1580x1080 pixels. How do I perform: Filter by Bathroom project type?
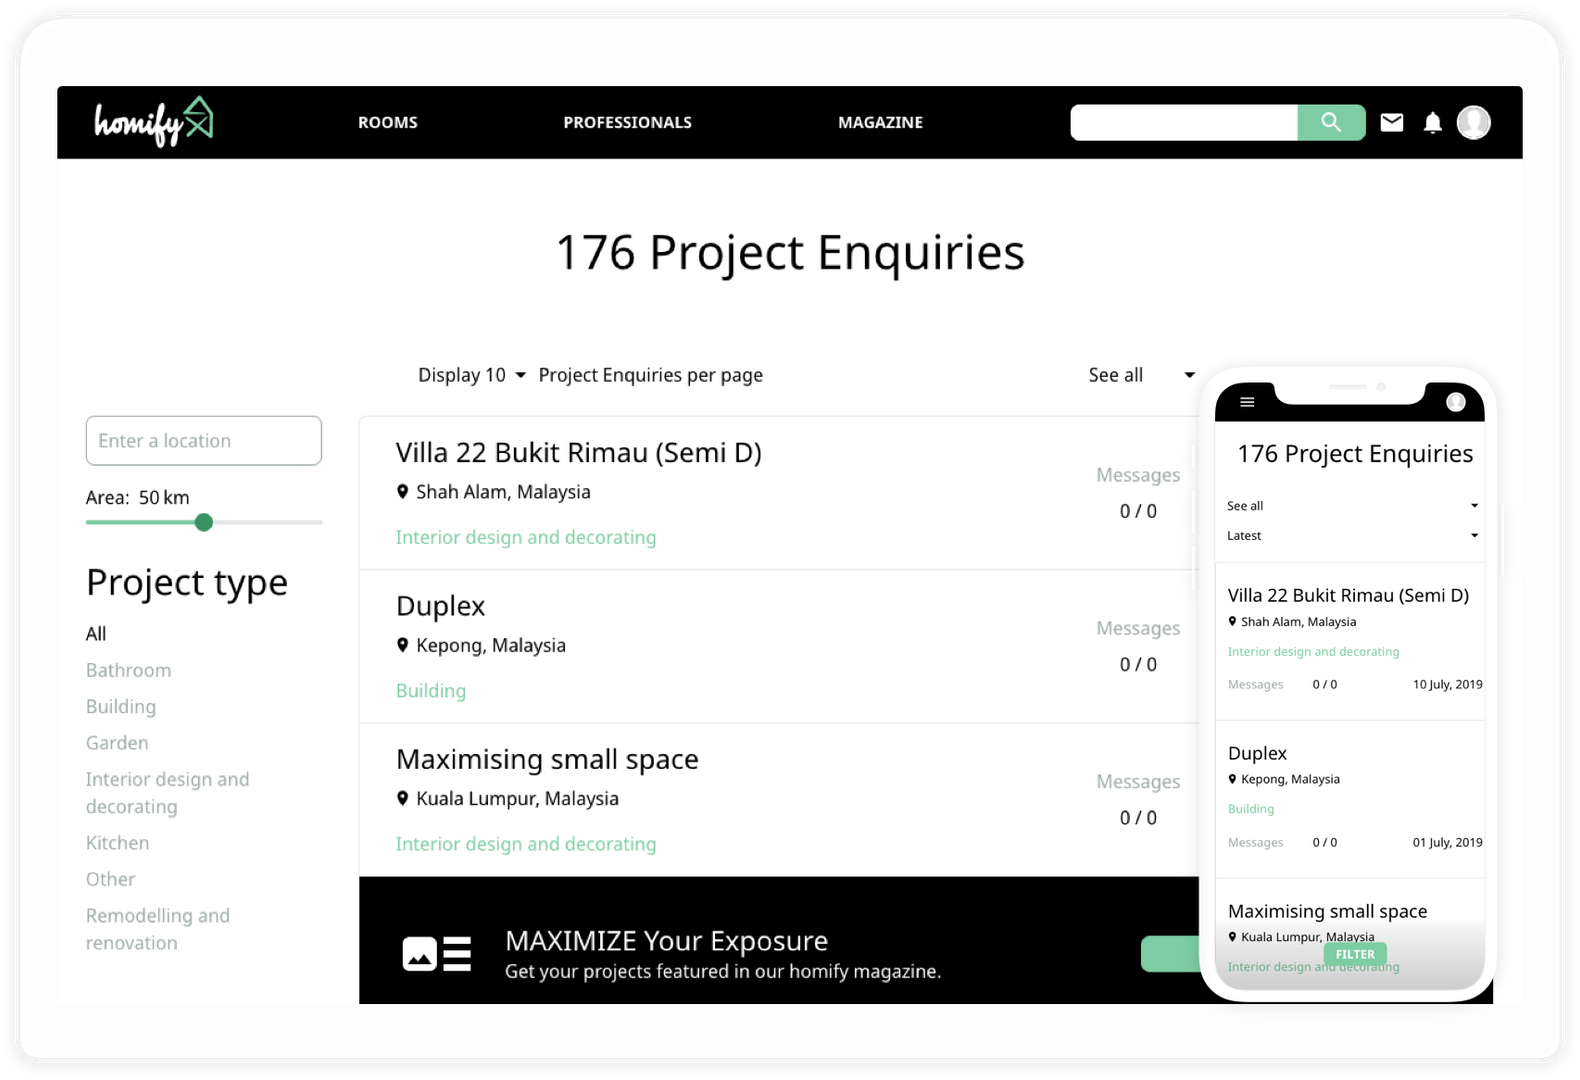tap(128, 670)
